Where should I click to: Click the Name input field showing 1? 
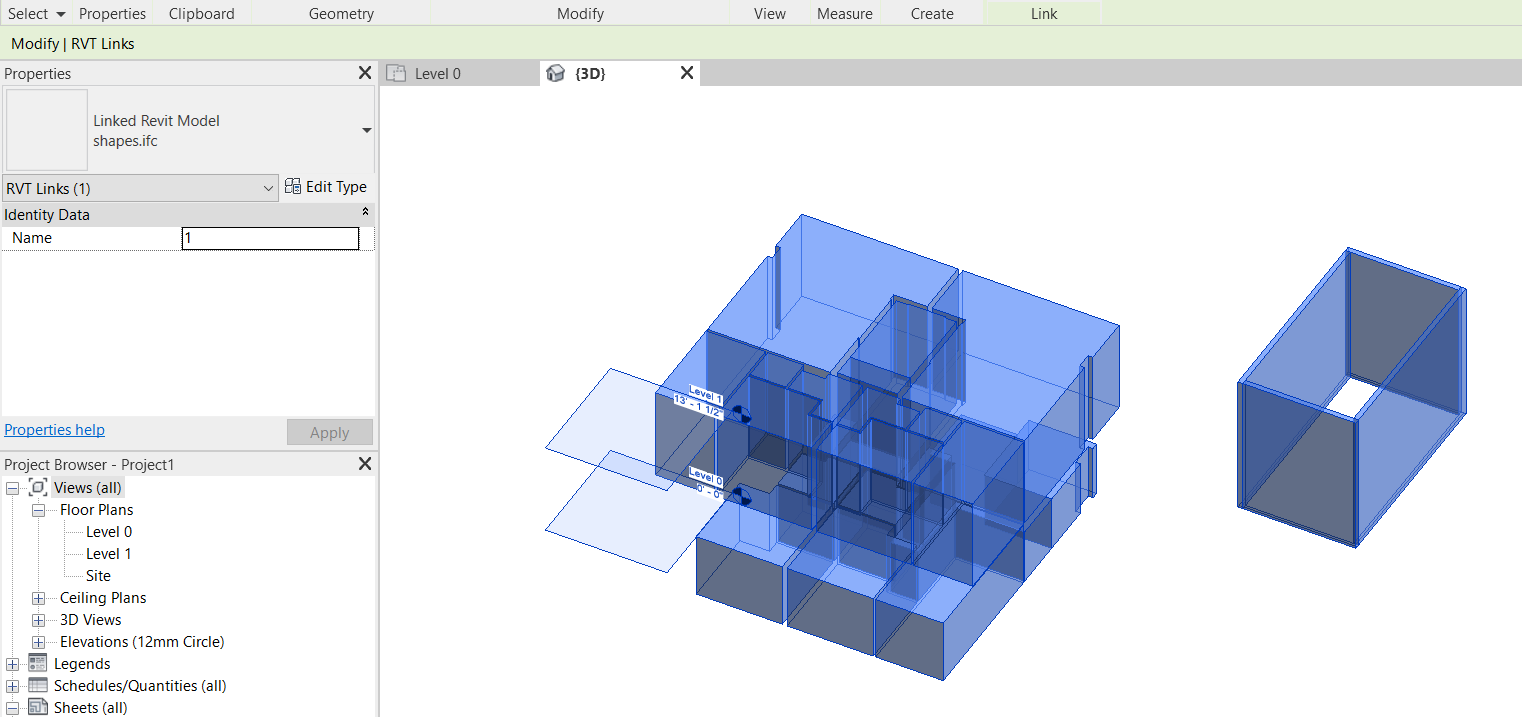(x=270, y=237)
